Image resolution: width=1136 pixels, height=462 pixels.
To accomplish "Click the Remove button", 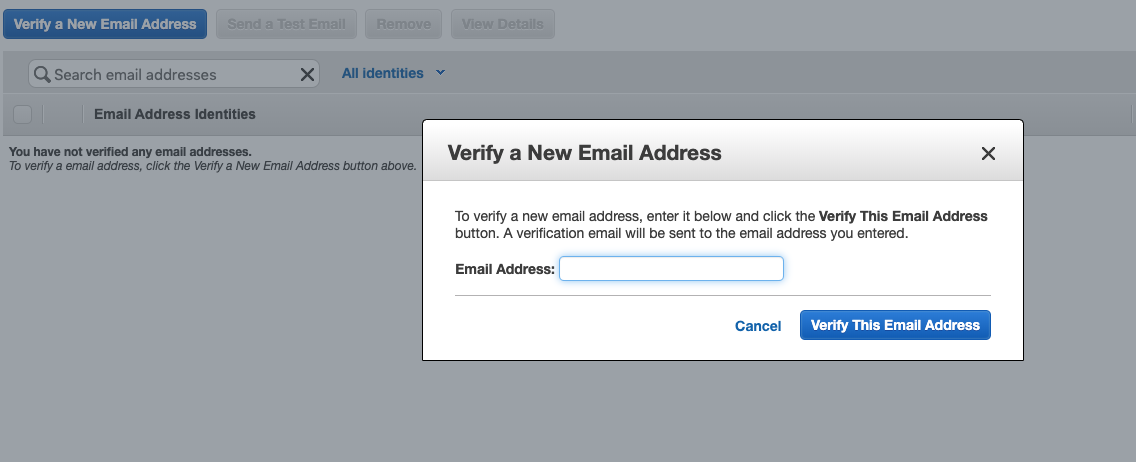I will 404,24.
